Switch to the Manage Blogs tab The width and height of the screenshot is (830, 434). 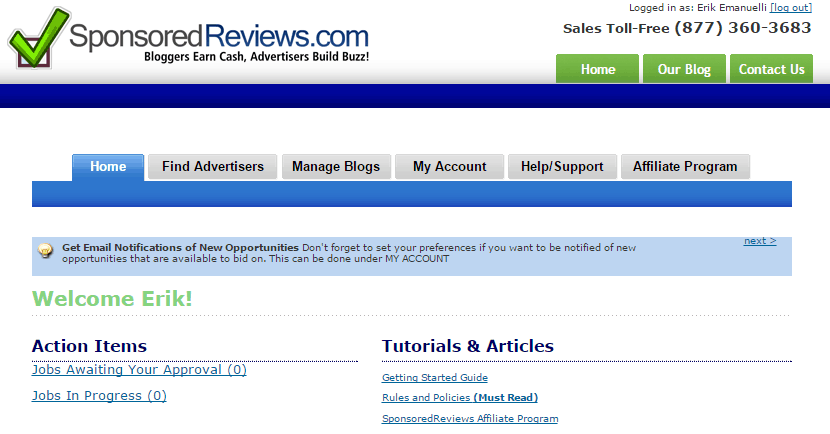point(336,167)
